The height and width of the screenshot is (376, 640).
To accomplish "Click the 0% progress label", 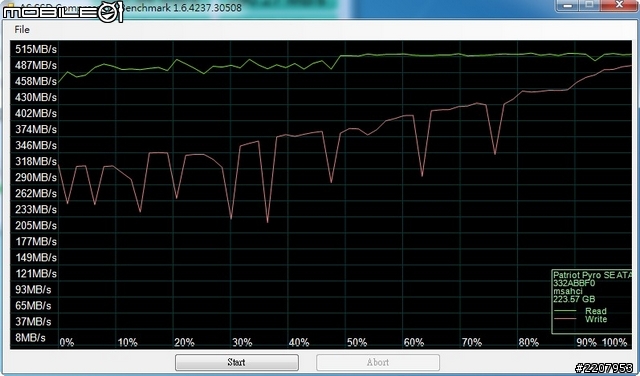I will 67,342.
